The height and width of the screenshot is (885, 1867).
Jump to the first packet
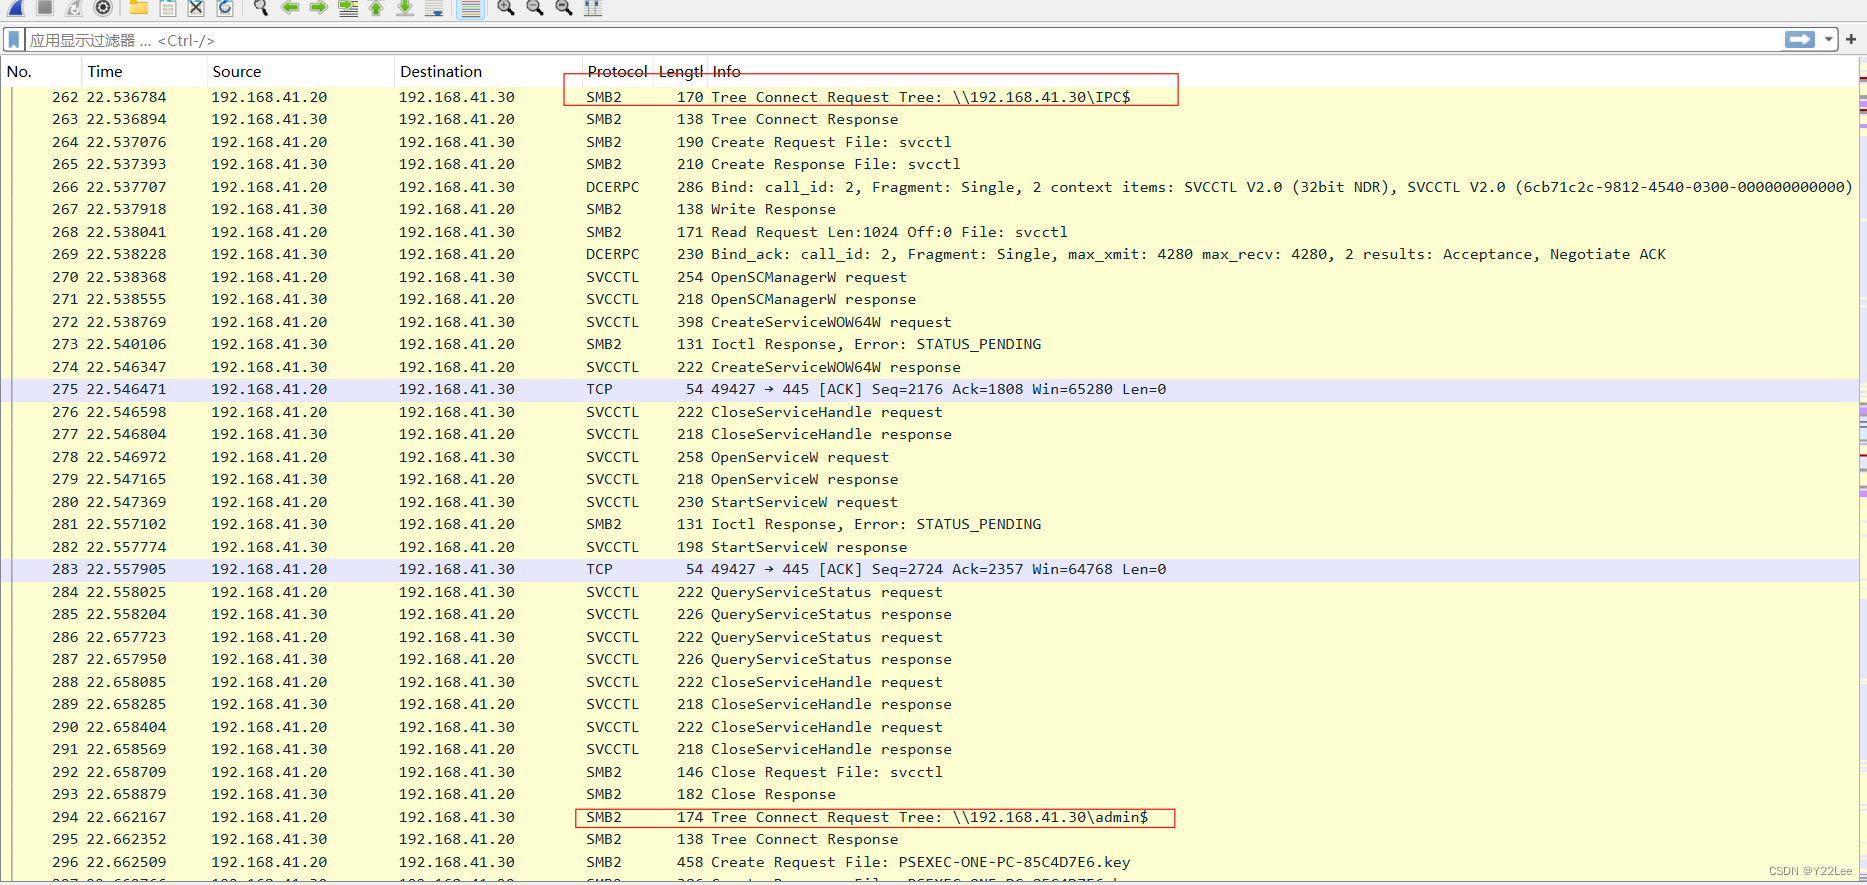[x=377, y=8]
